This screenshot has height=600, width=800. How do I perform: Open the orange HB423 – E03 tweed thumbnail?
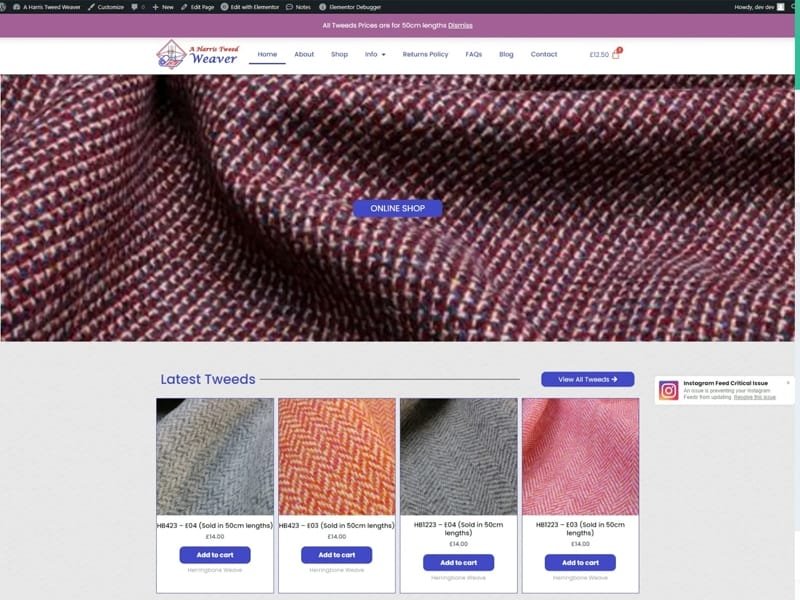(x=337, y=456)
